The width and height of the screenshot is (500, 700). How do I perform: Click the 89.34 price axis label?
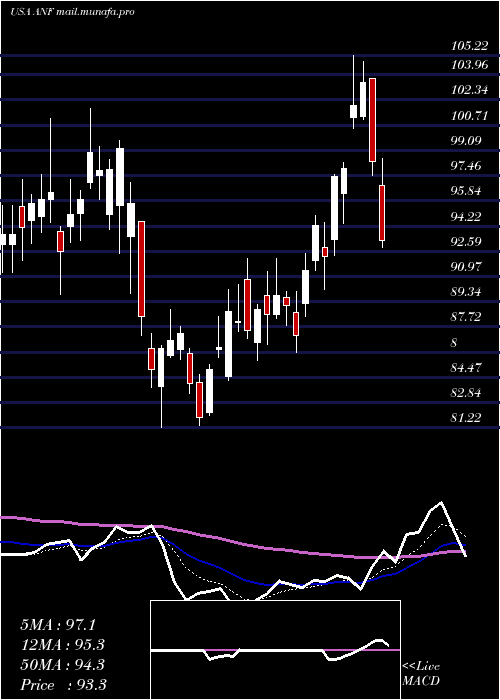tap(466, 292)
